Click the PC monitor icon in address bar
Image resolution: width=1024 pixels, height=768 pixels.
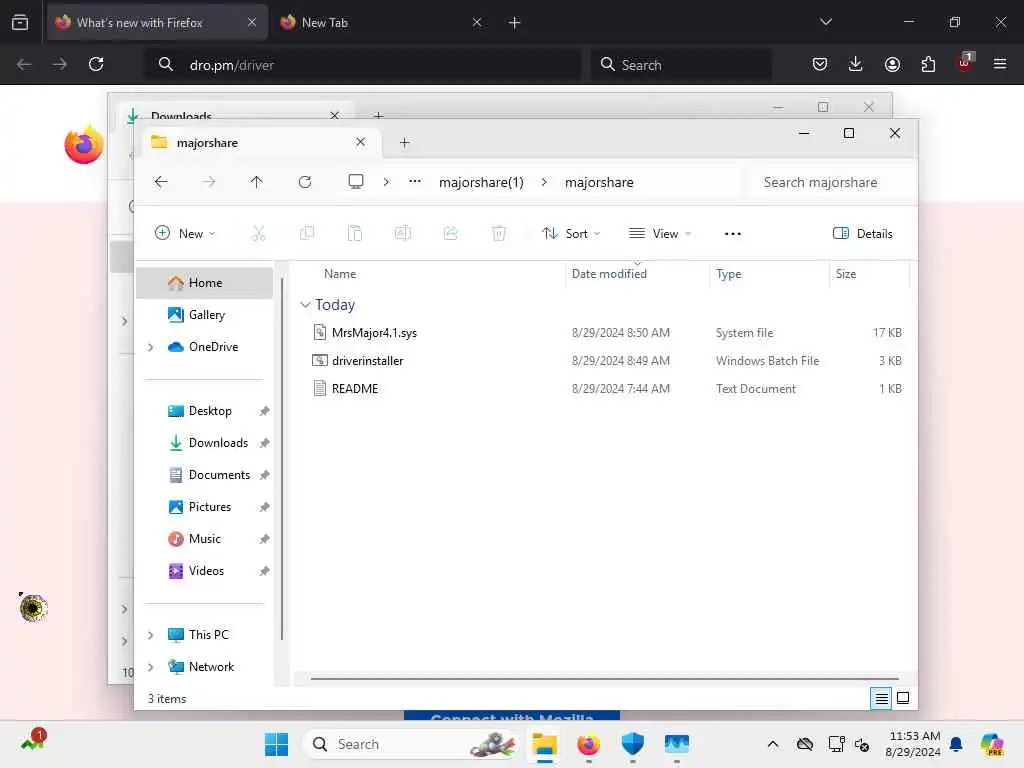pos(356,182)
